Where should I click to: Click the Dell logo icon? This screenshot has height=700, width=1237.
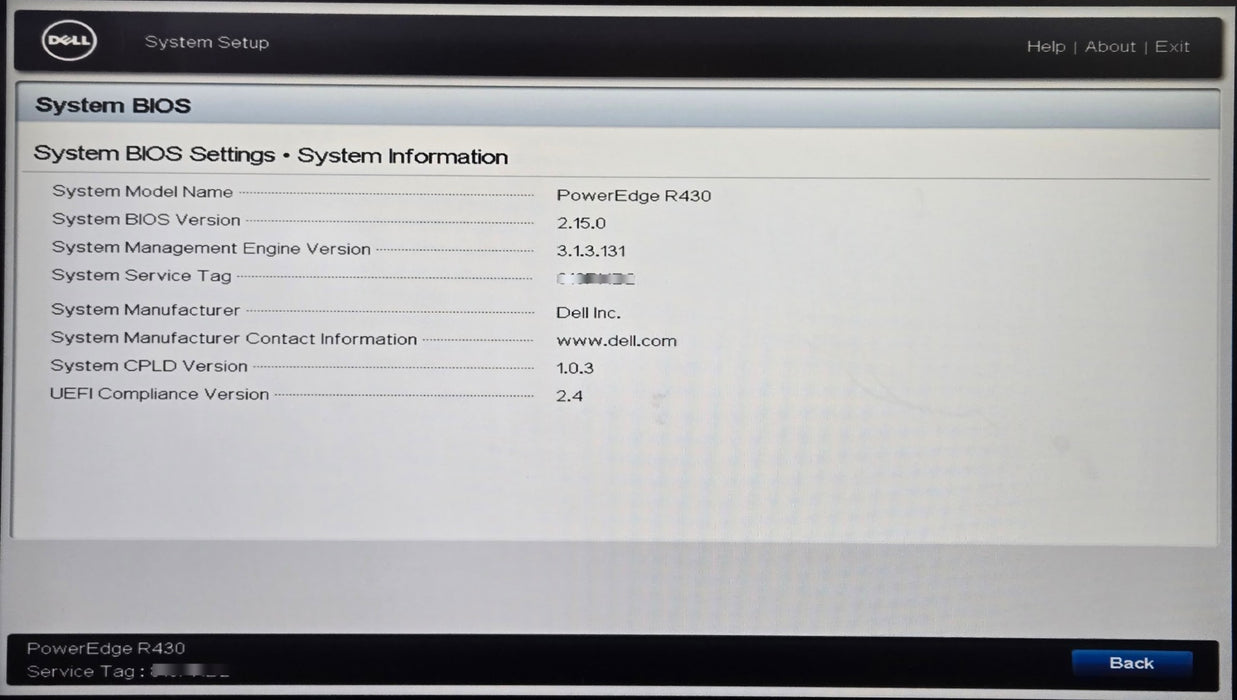[x=69, y=43]
